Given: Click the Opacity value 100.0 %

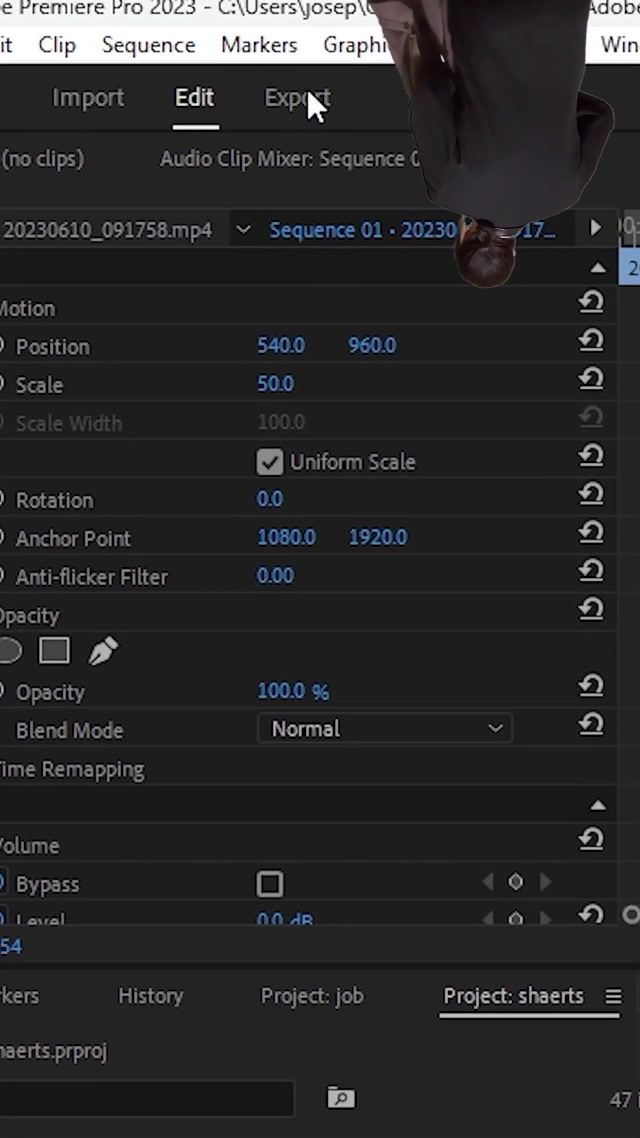Looking at the screenshot, I should pyautogui.click(x=292, y=691).
